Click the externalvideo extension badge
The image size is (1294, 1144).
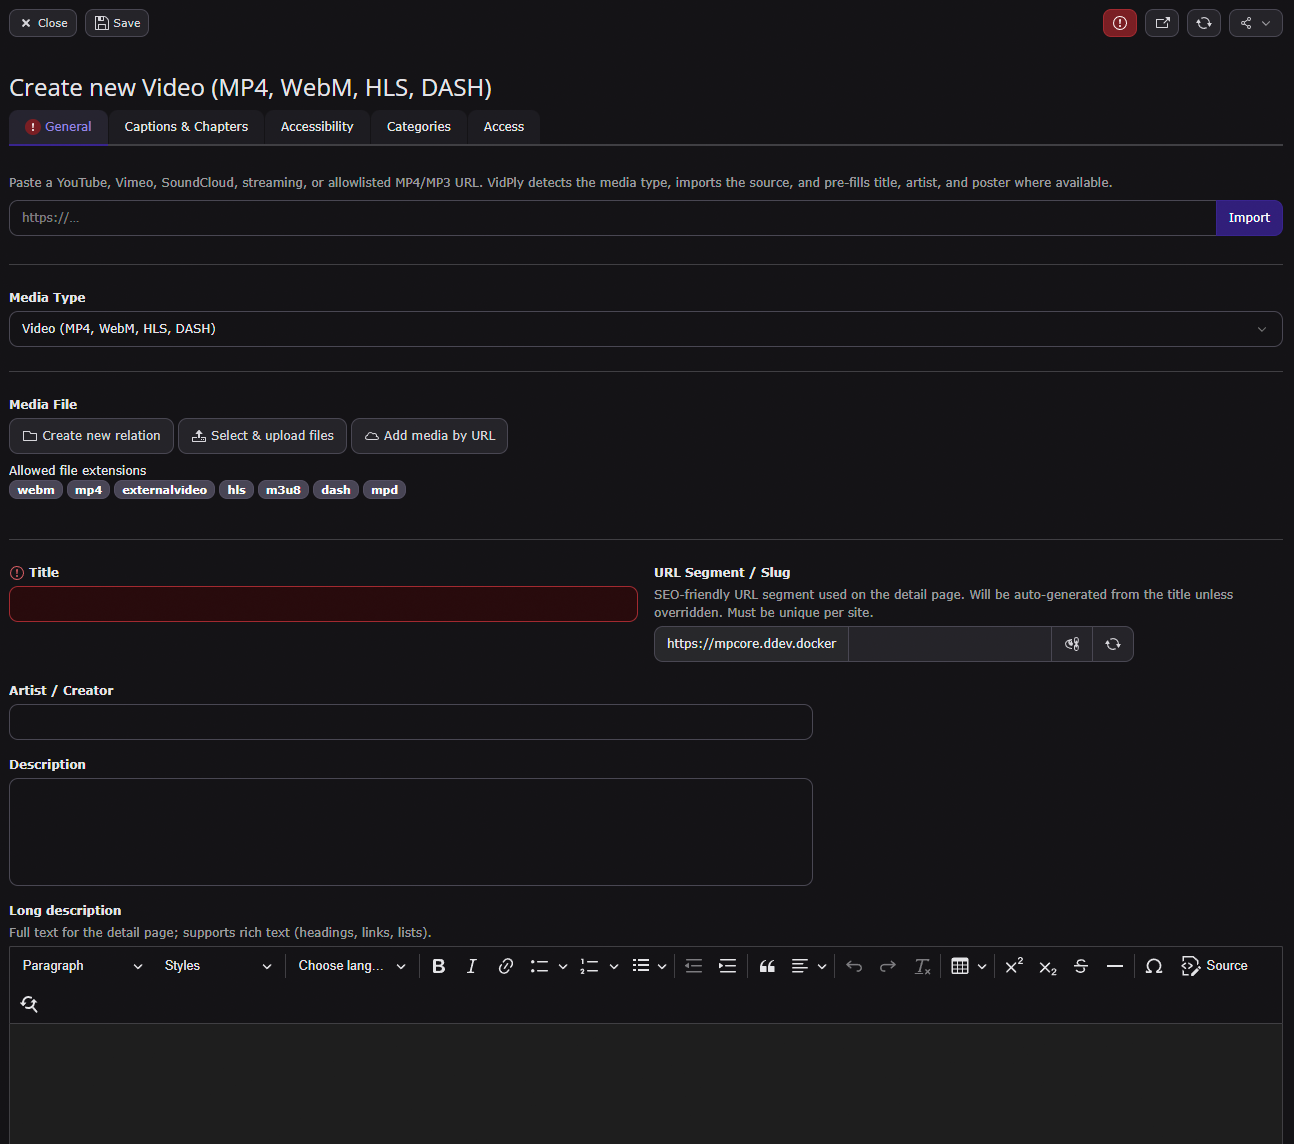tap(165, 490)
